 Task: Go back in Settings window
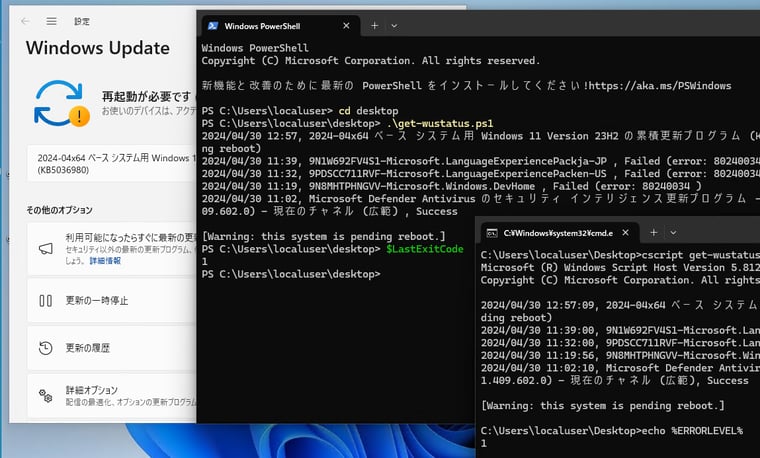click(25, 21)
